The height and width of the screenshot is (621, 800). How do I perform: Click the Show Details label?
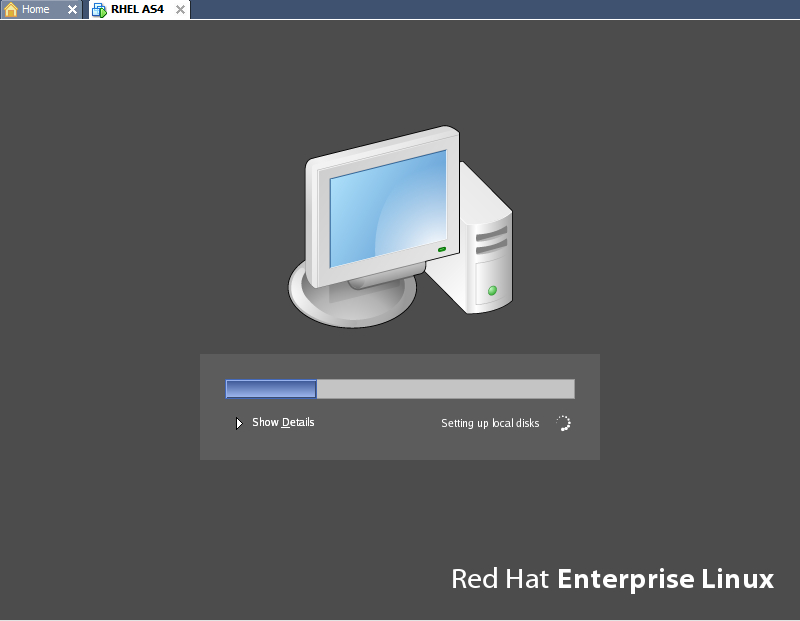coord(283,422)
